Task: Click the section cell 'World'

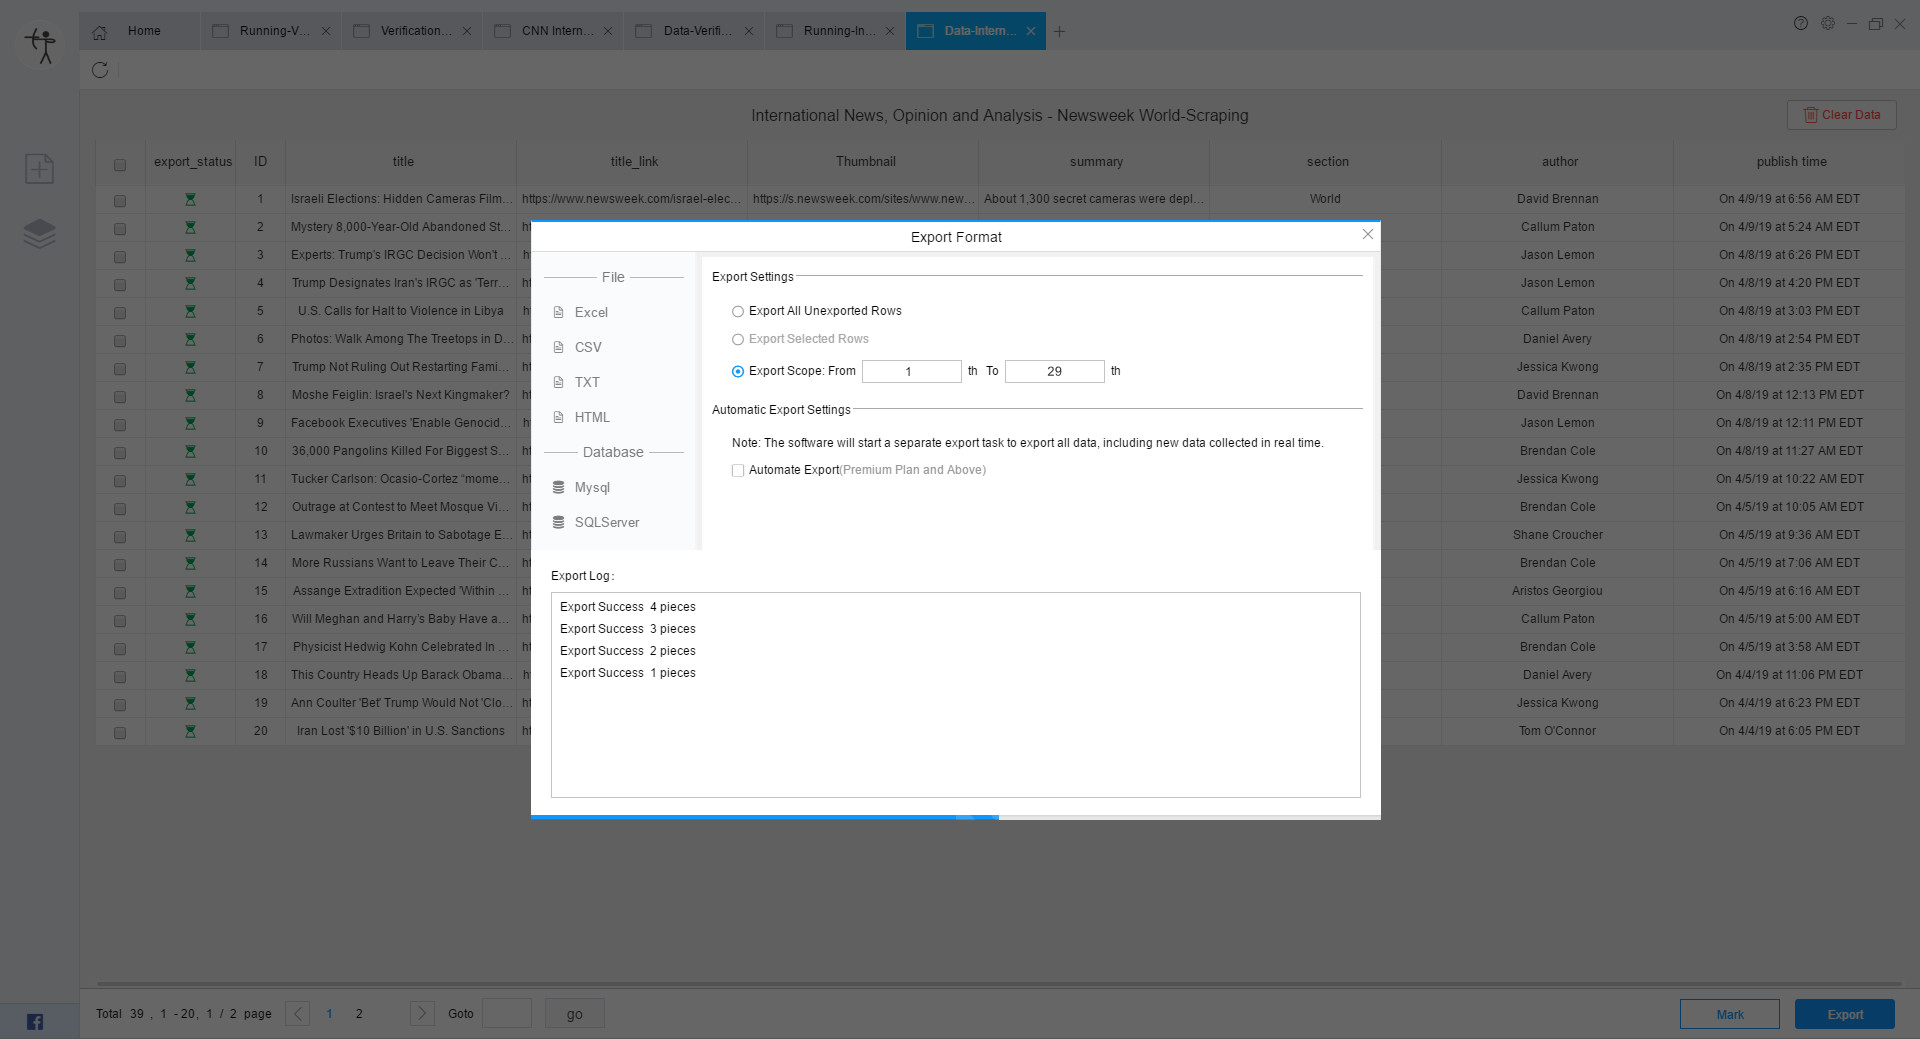Action: click(1325, 199)
